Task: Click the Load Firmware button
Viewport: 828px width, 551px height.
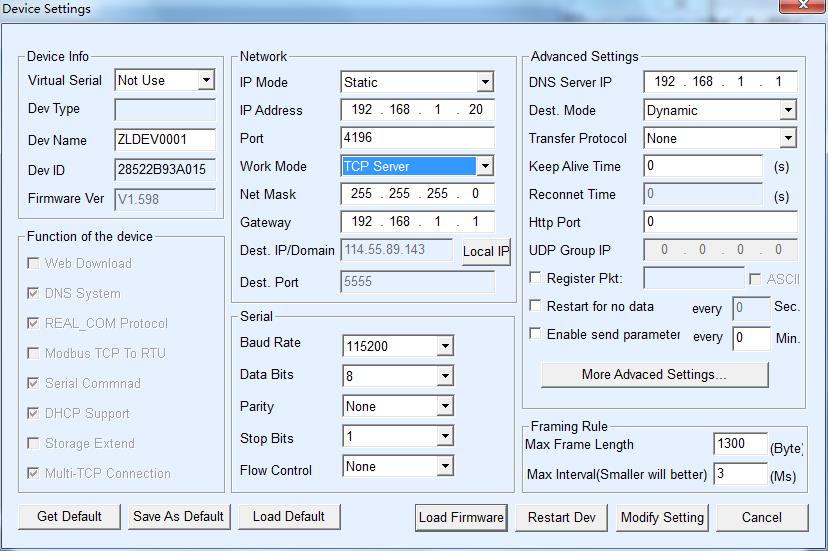Action: [x=461, y=517]
